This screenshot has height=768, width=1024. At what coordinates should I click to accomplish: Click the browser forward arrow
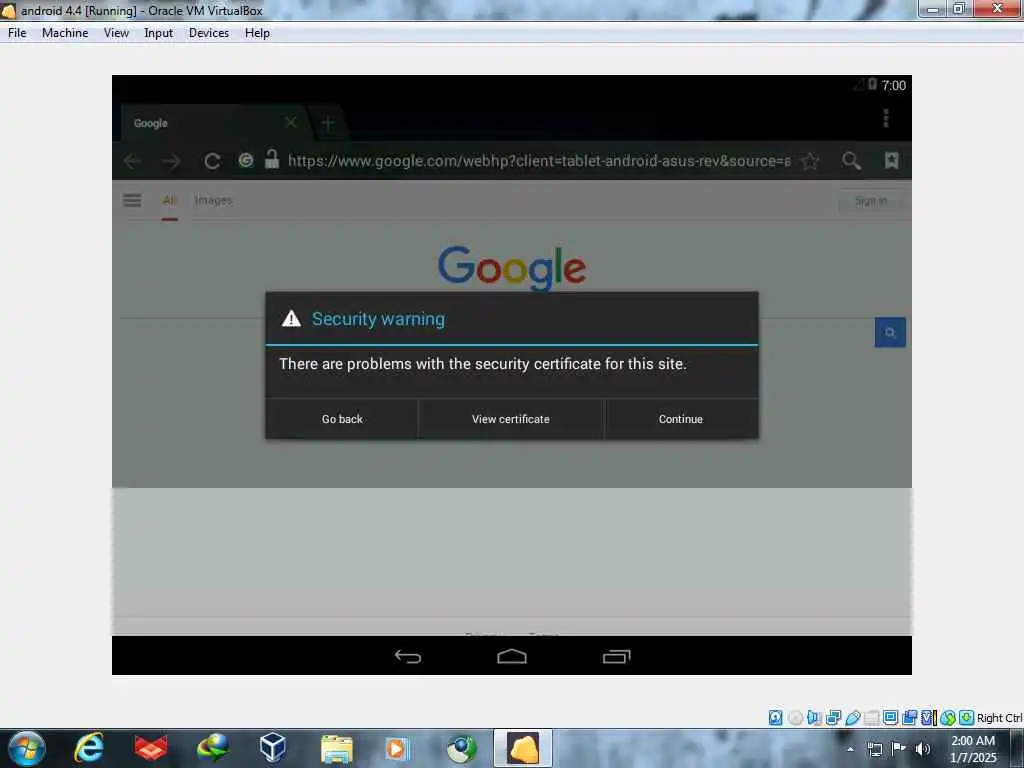coord(171,161)
